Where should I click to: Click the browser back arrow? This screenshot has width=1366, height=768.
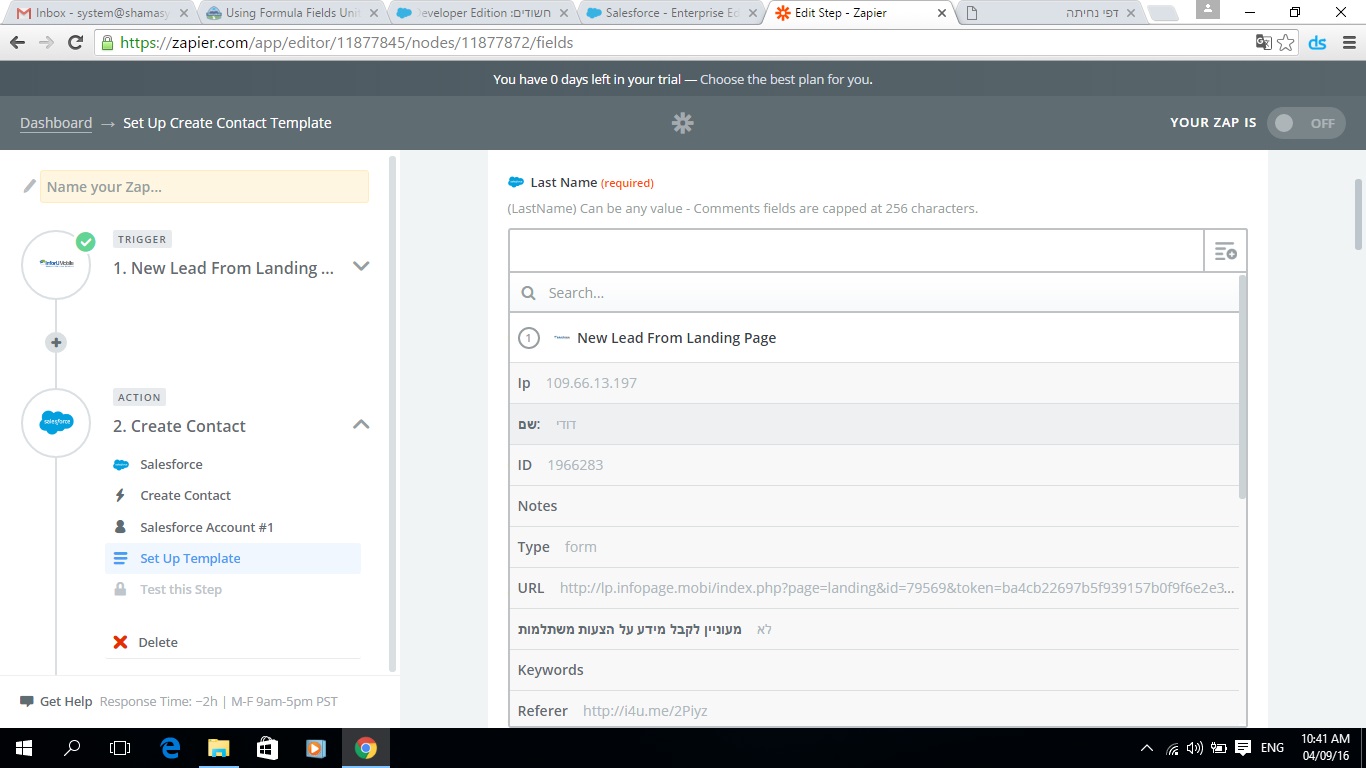coord(17,43)
